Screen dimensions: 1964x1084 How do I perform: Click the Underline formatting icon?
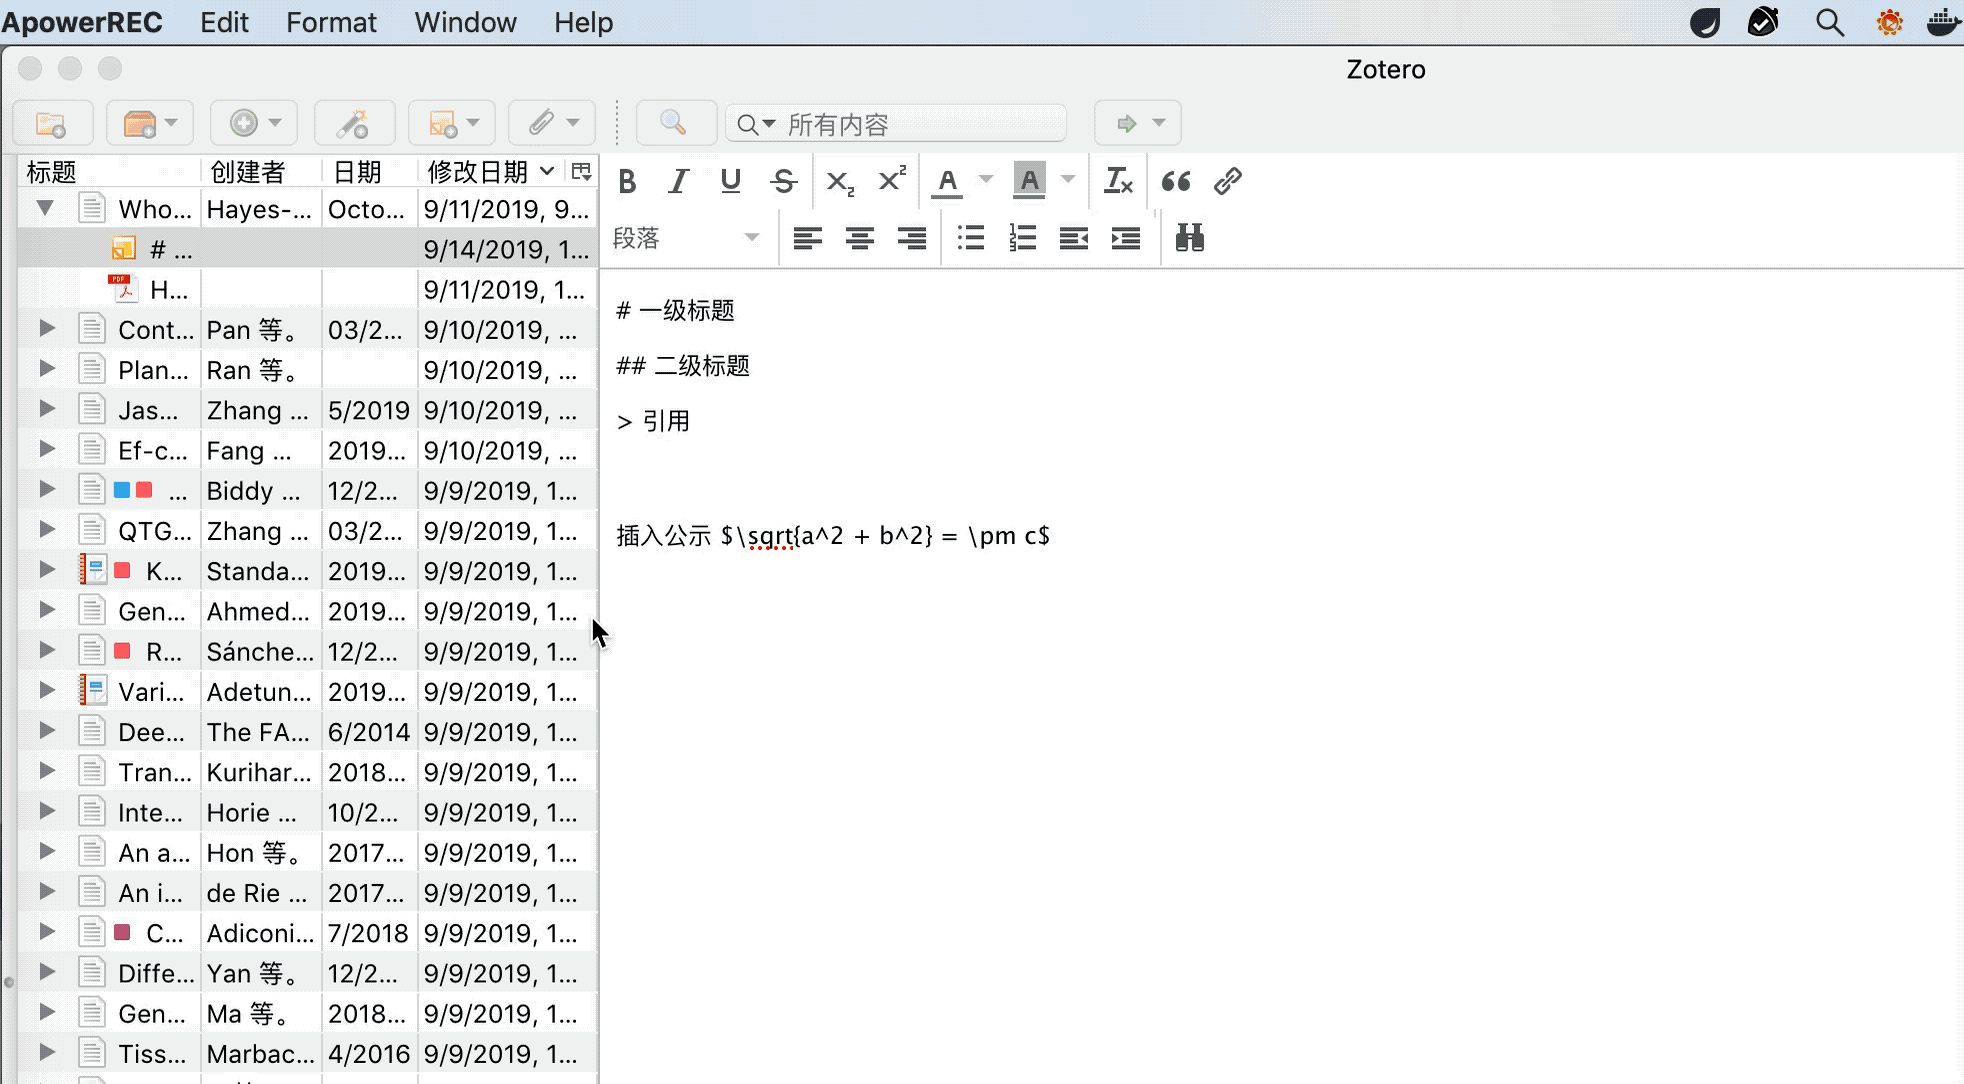(731, 180)
